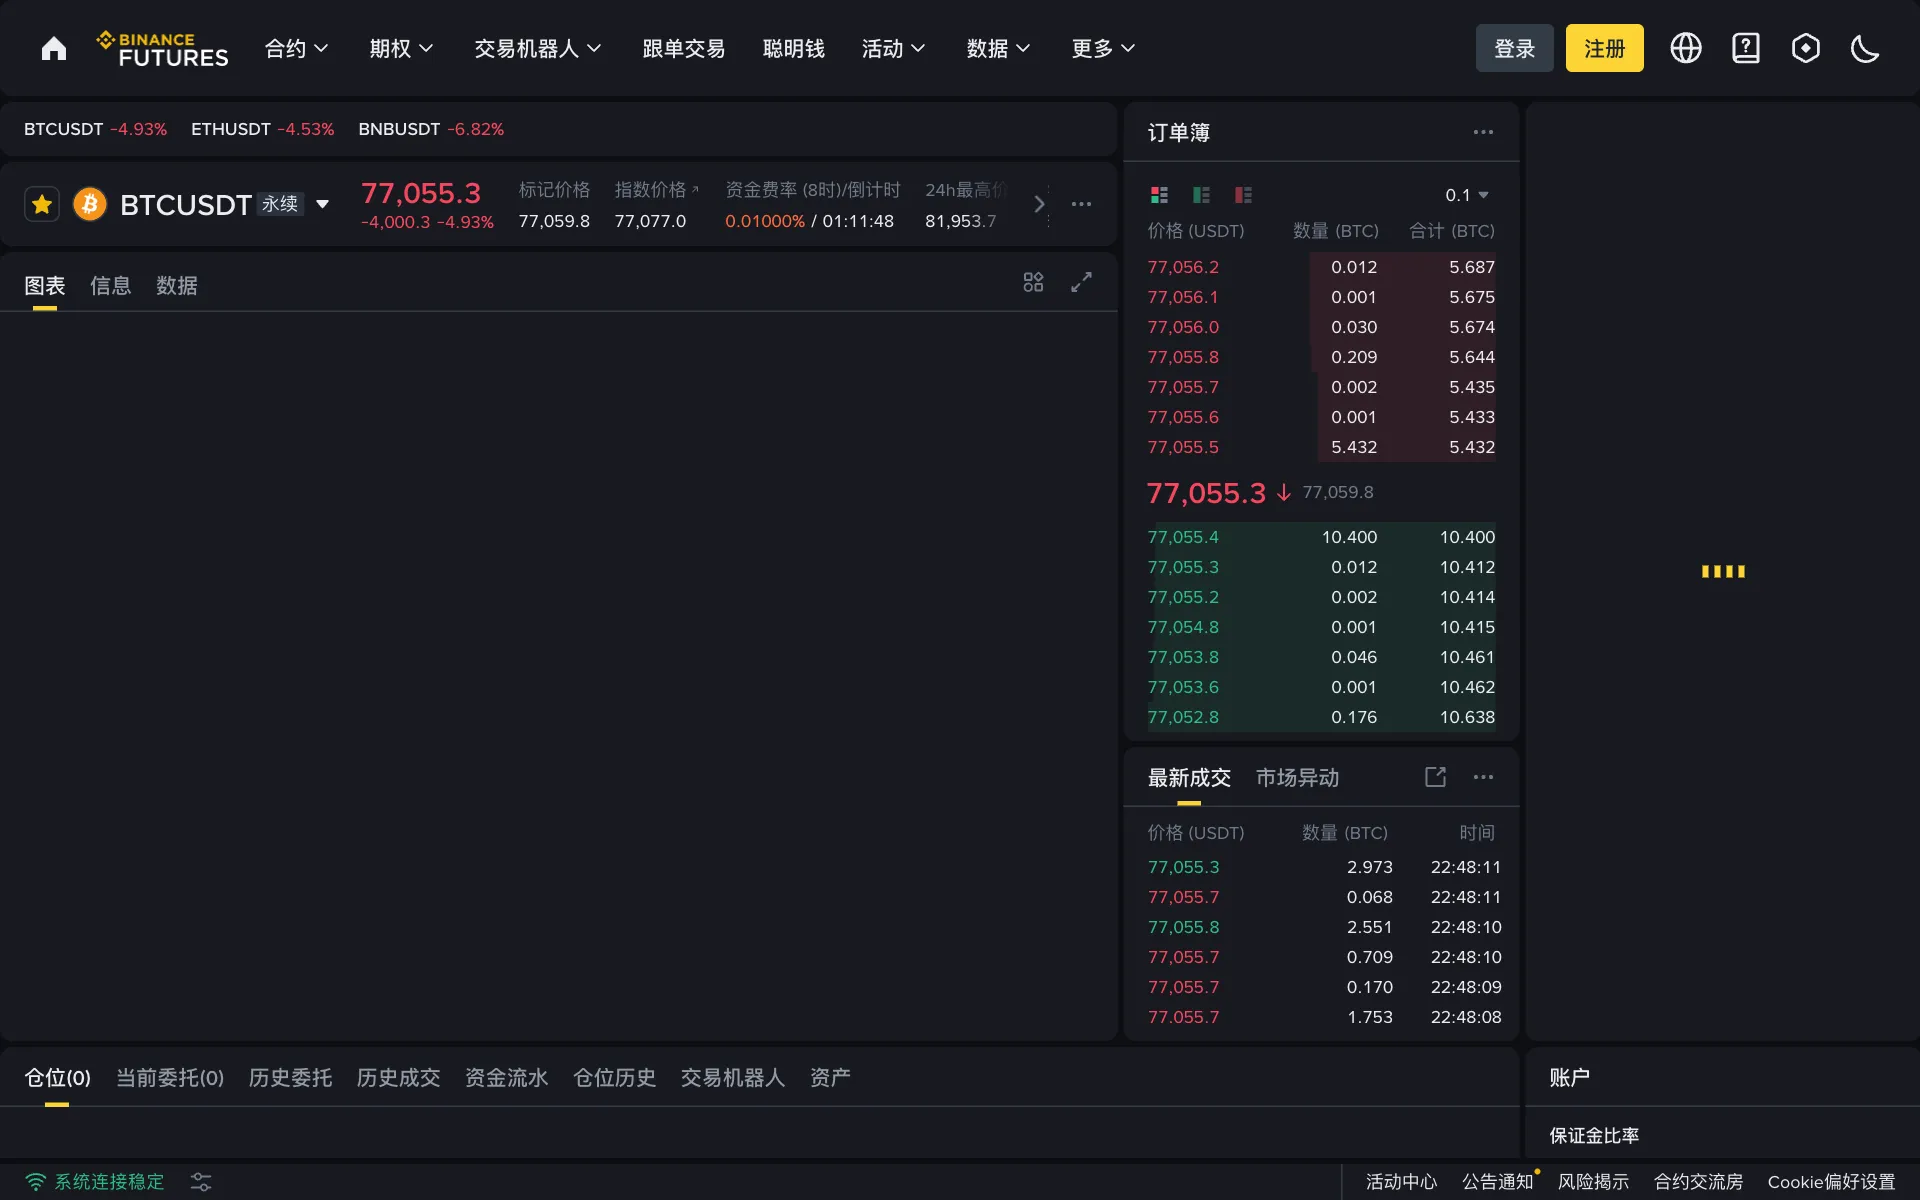Pop out recent trades panel
Viewport: 1920px width, 1200px height.
pyautogui.click(x=1435, y=777)
